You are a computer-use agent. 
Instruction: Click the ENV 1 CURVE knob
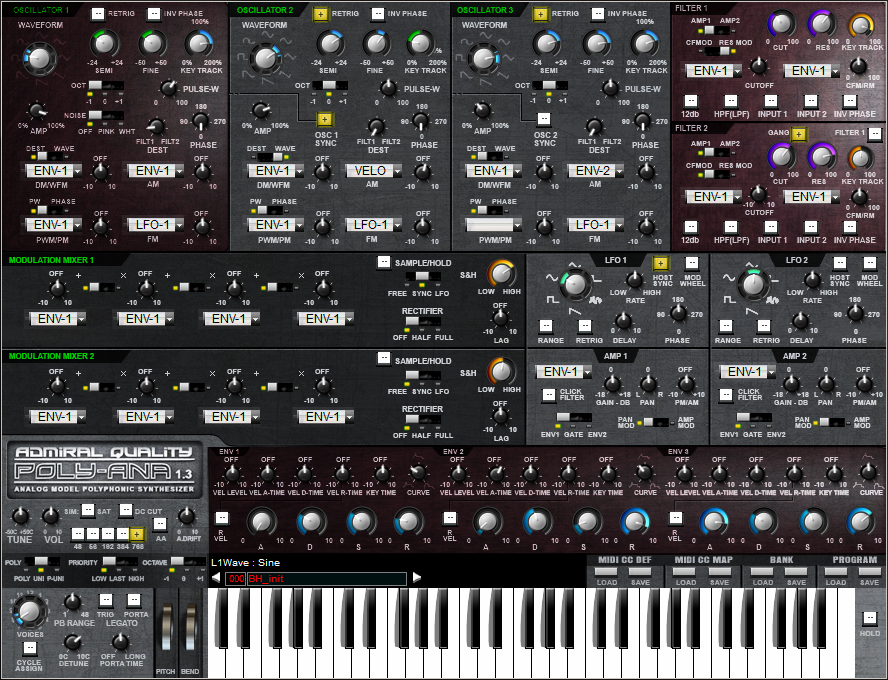click(x=418, y=473)
